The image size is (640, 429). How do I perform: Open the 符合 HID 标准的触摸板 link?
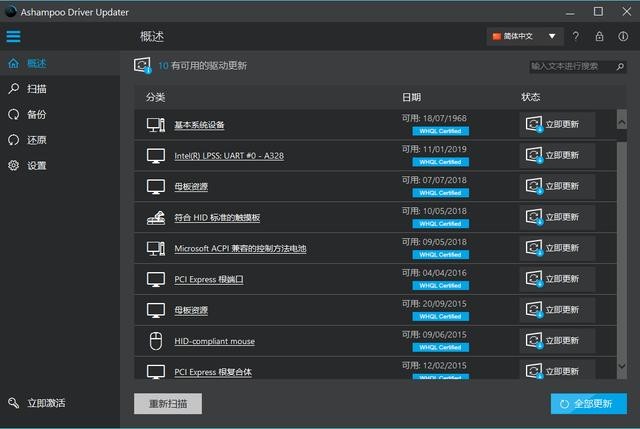pyautogui.click(x=217, y=218)
